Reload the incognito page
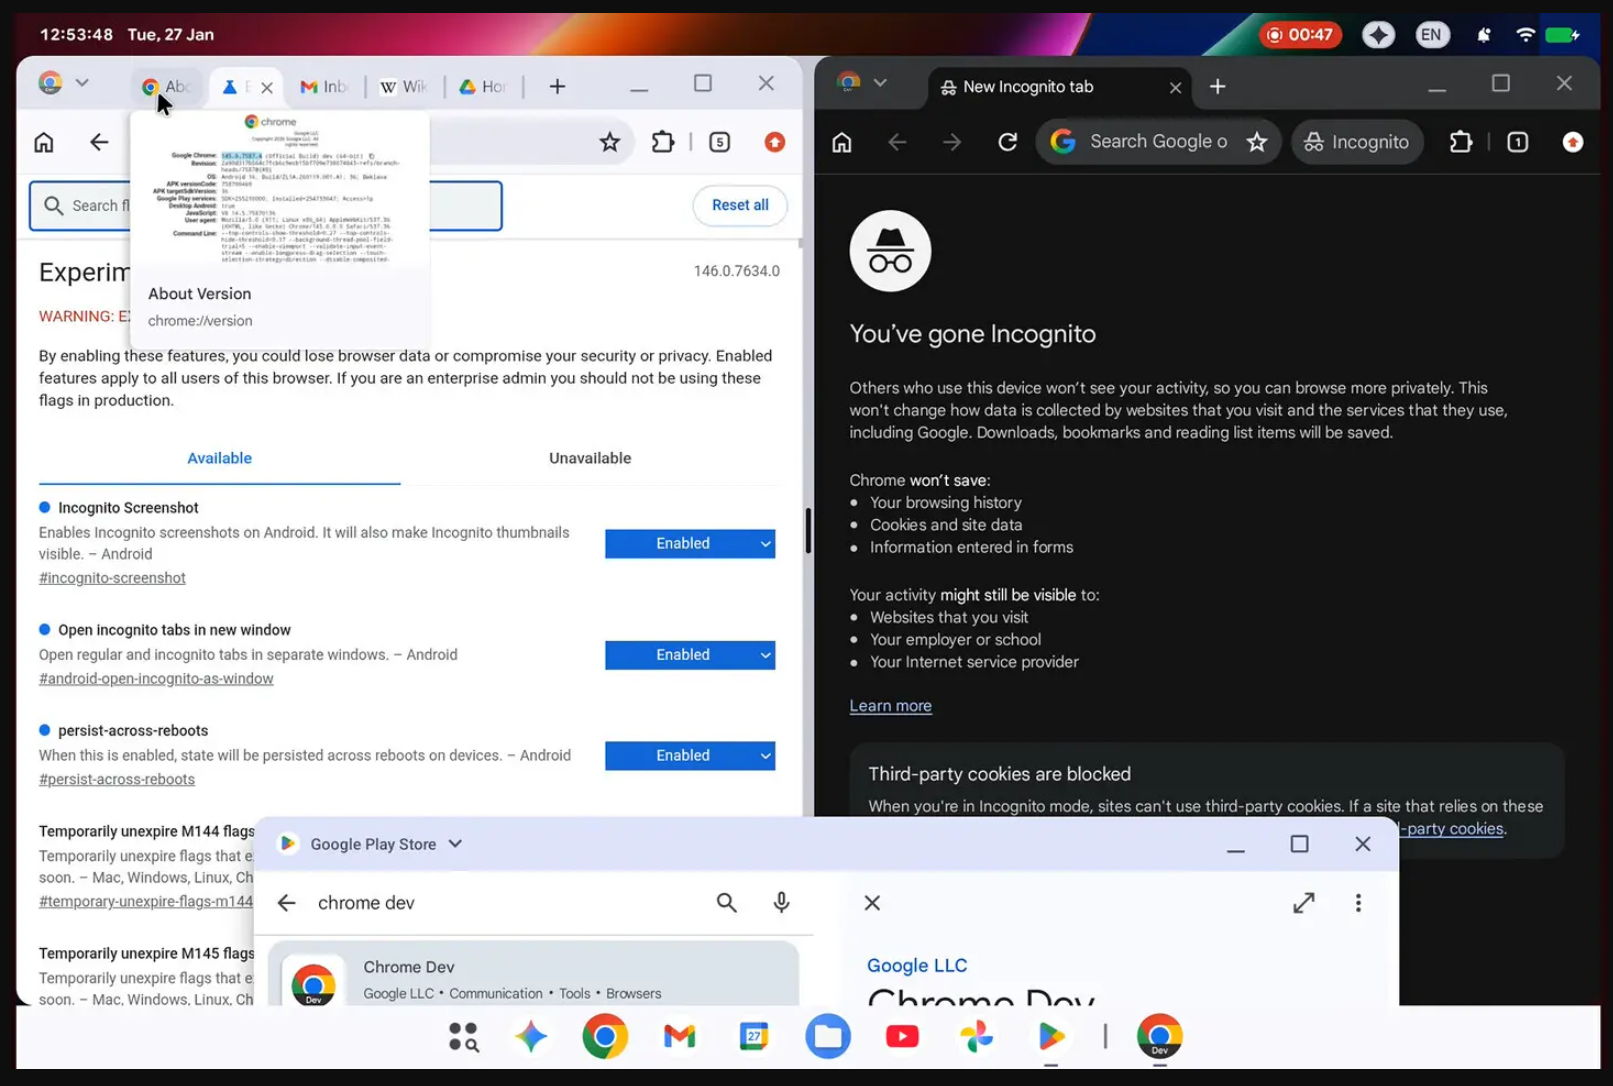This screenshot has width=1613, height=1086. coord(1007,142)
